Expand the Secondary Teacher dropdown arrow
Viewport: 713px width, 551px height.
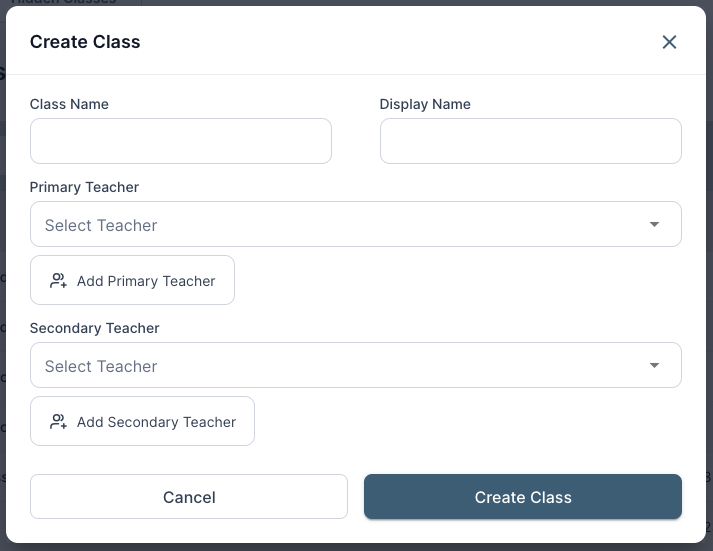654,366
